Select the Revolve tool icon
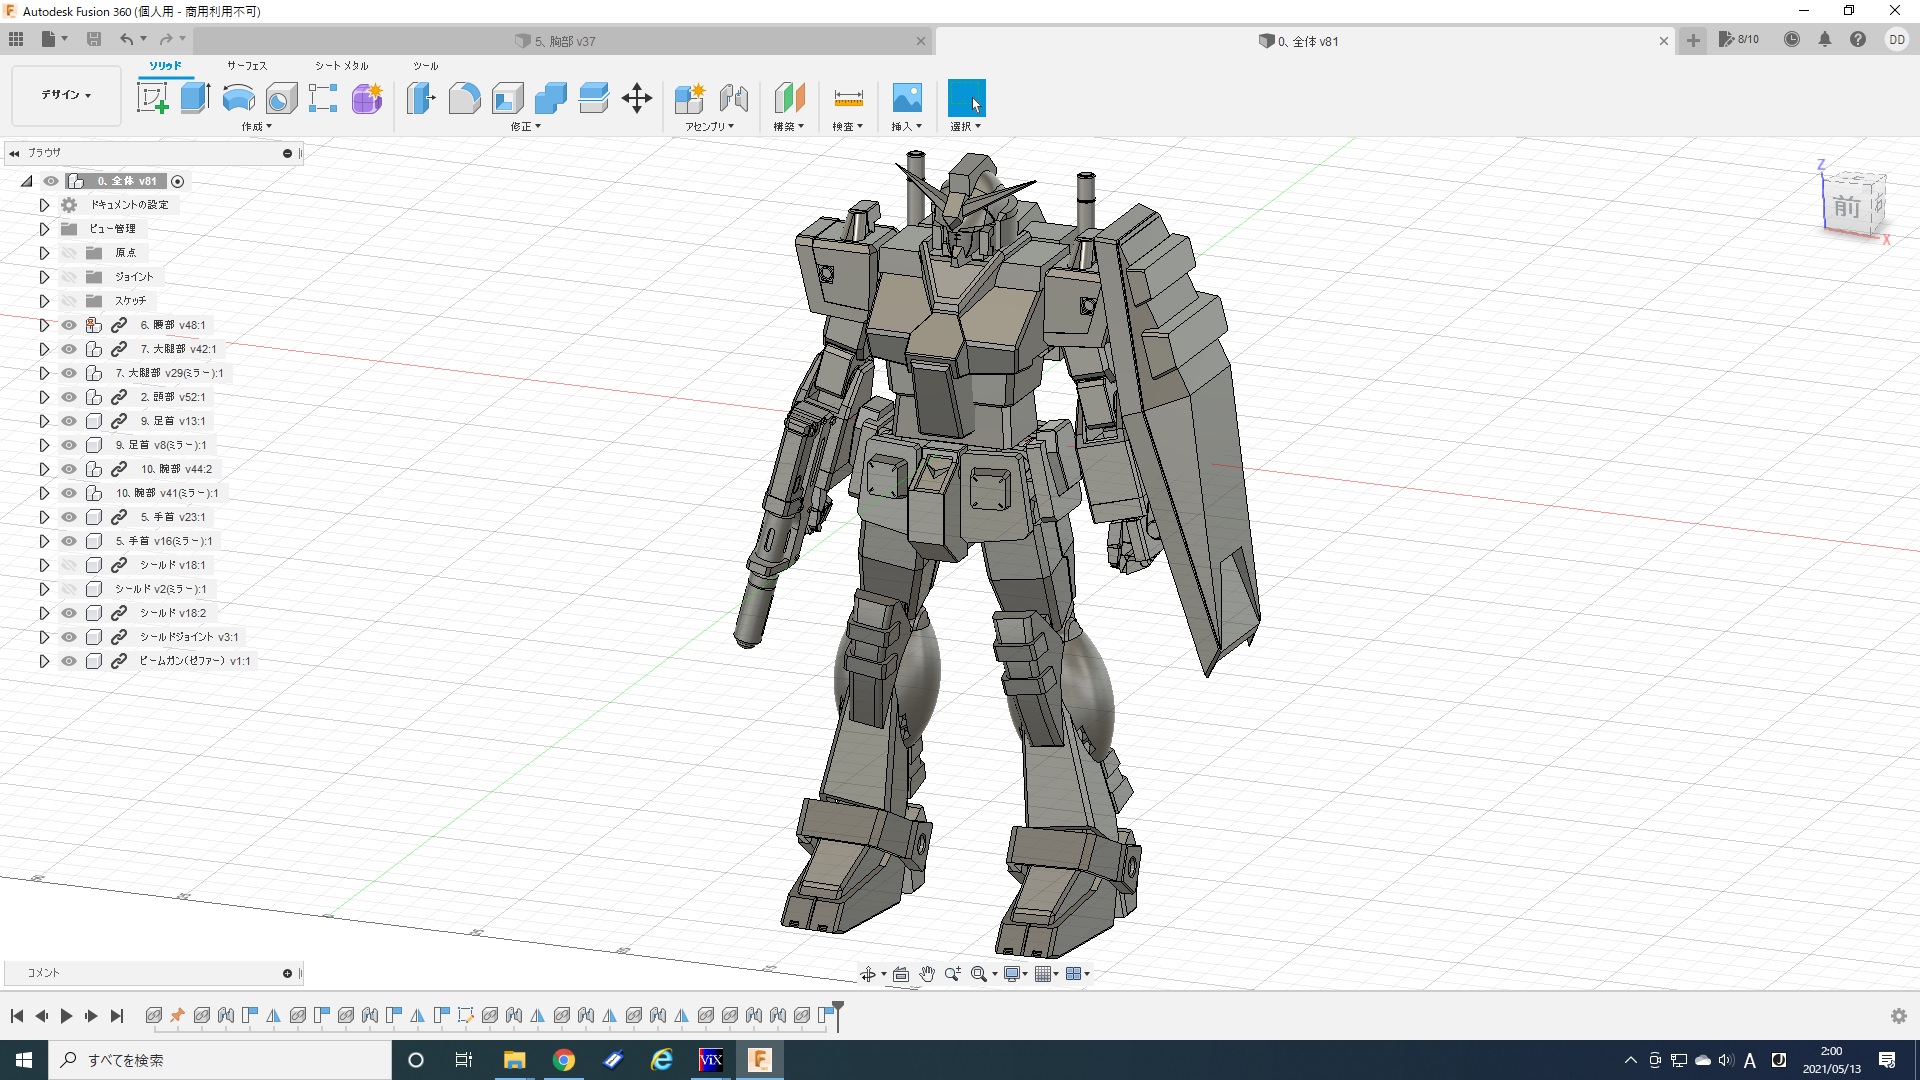1920x1080 pixels. (238, 98)
